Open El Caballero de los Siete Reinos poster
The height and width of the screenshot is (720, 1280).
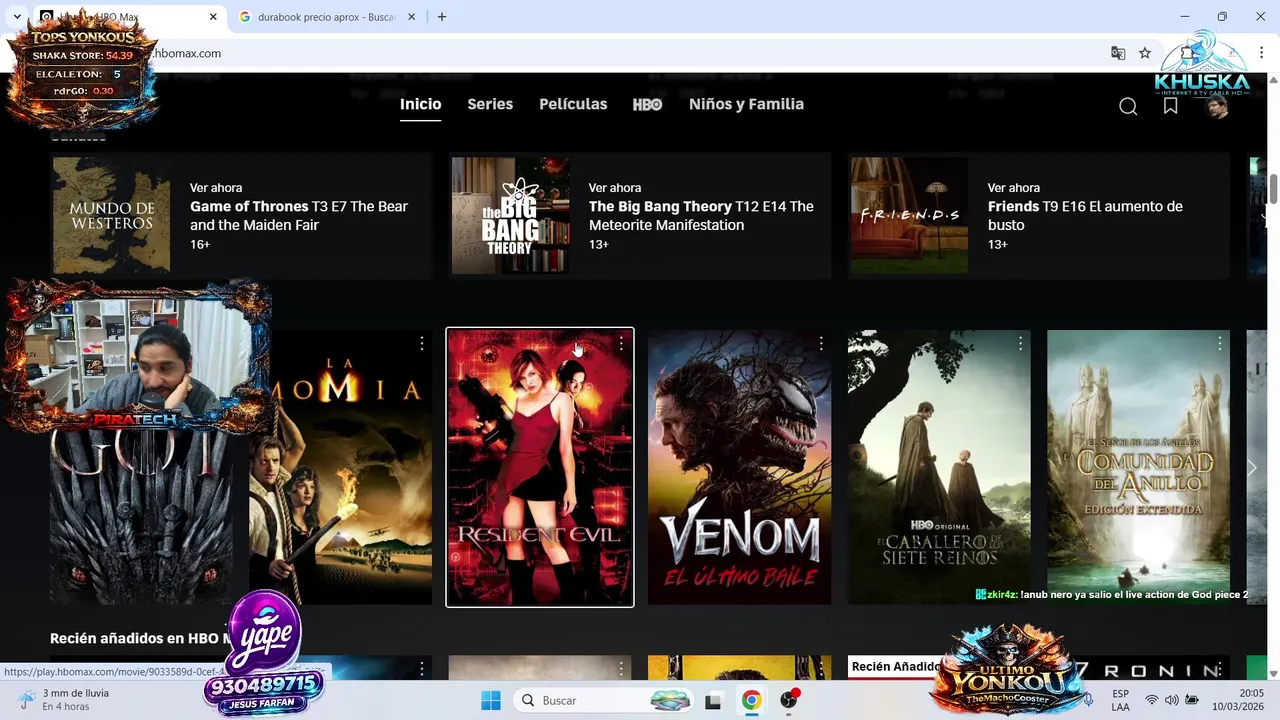[939, 467]
